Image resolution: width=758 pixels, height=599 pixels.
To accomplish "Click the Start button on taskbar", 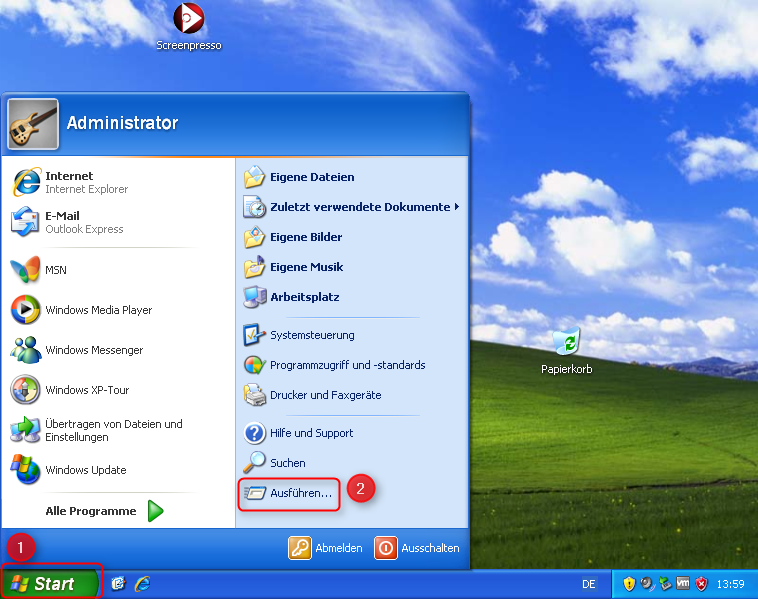I will [x=51, y=583].
